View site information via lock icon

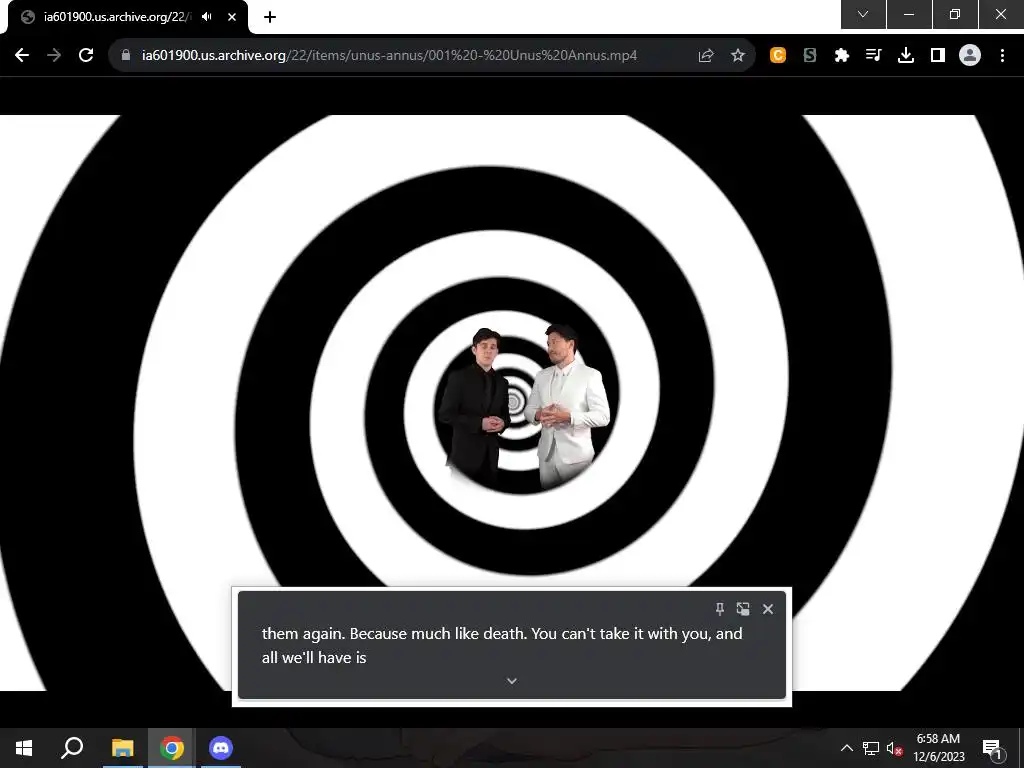[x=126, y=56]
